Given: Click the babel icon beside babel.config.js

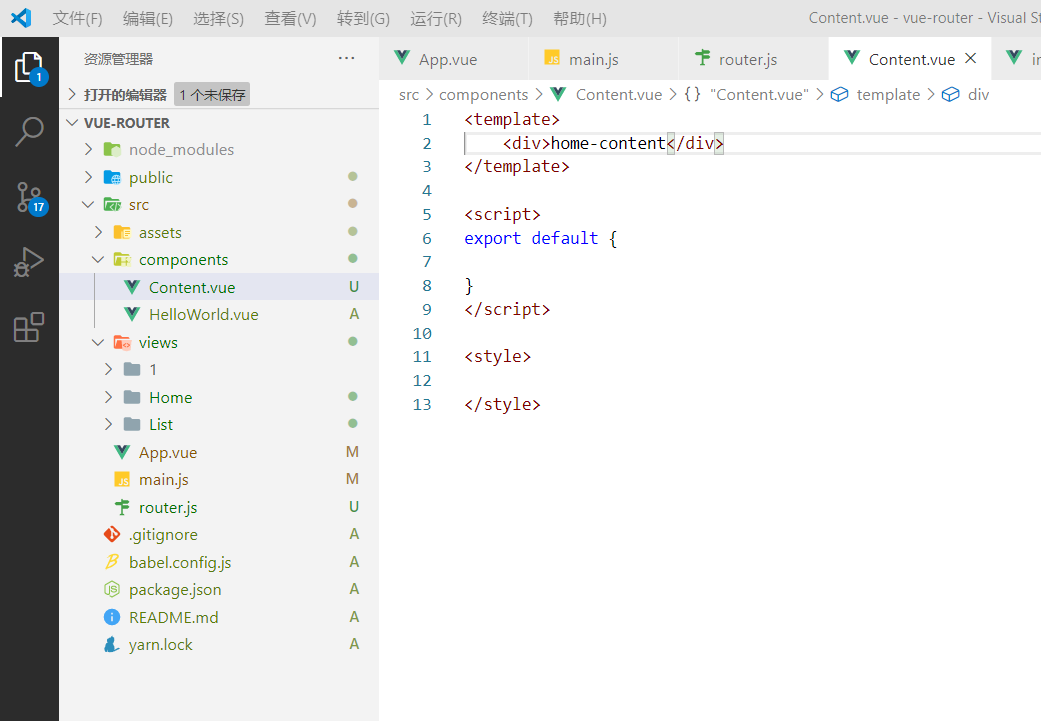Looking at the screenshot, I should click(x=112, y=562).
